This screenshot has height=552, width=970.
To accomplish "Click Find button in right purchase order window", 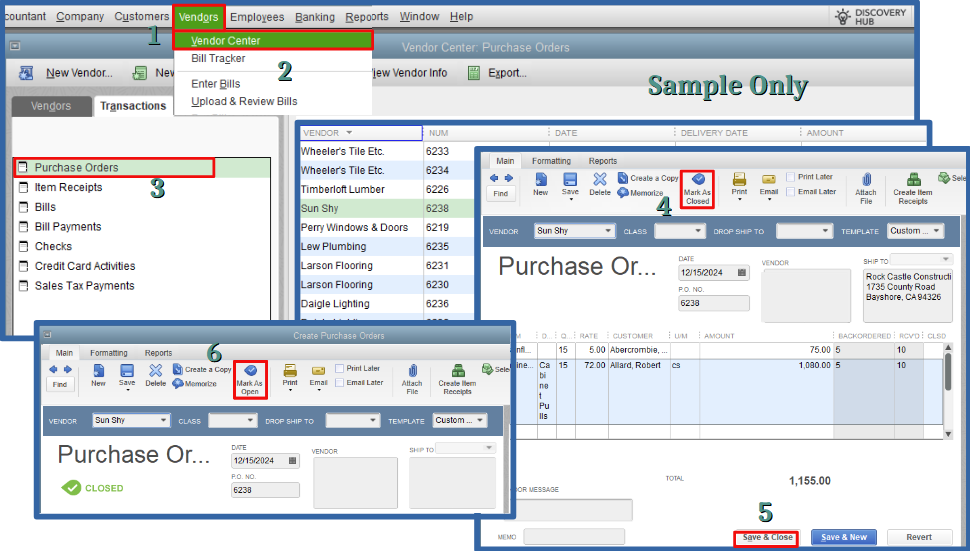I will (500, 194).
